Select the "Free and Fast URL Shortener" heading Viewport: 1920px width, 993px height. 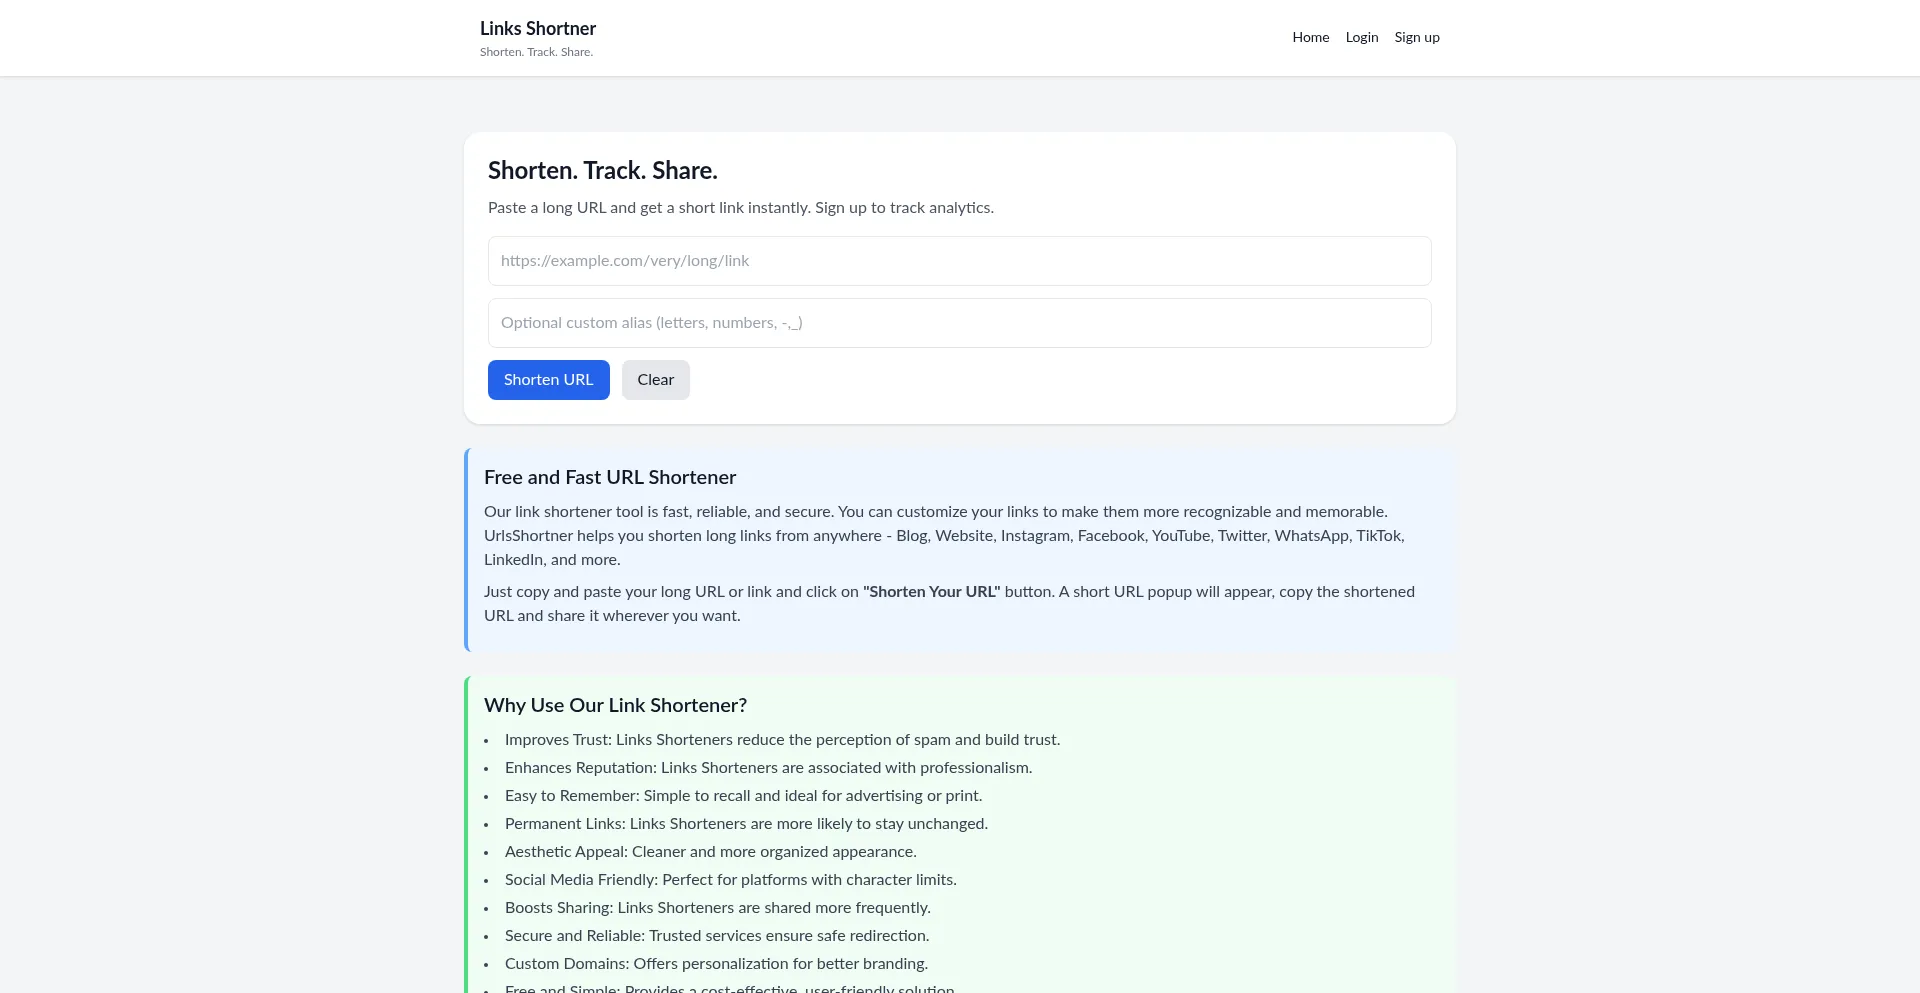pos(609,478)
